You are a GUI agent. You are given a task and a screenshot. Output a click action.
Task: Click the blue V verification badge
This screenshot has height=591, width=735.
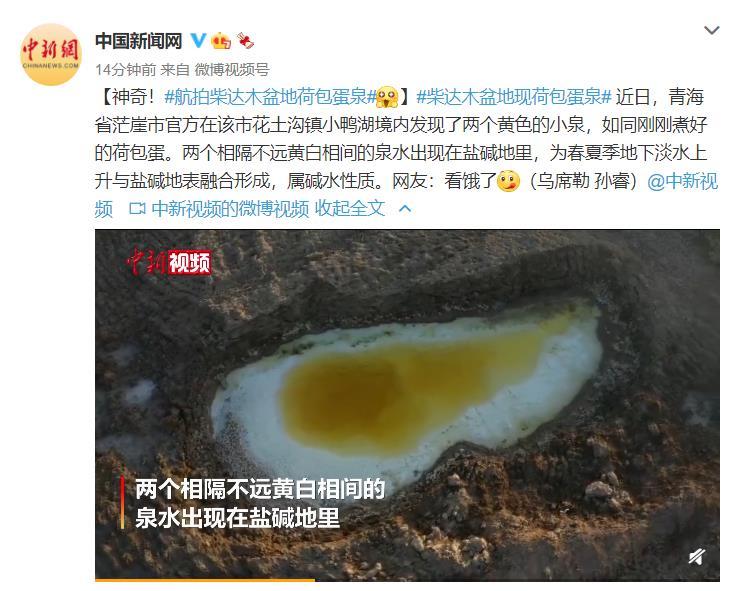tap(199, 40)
